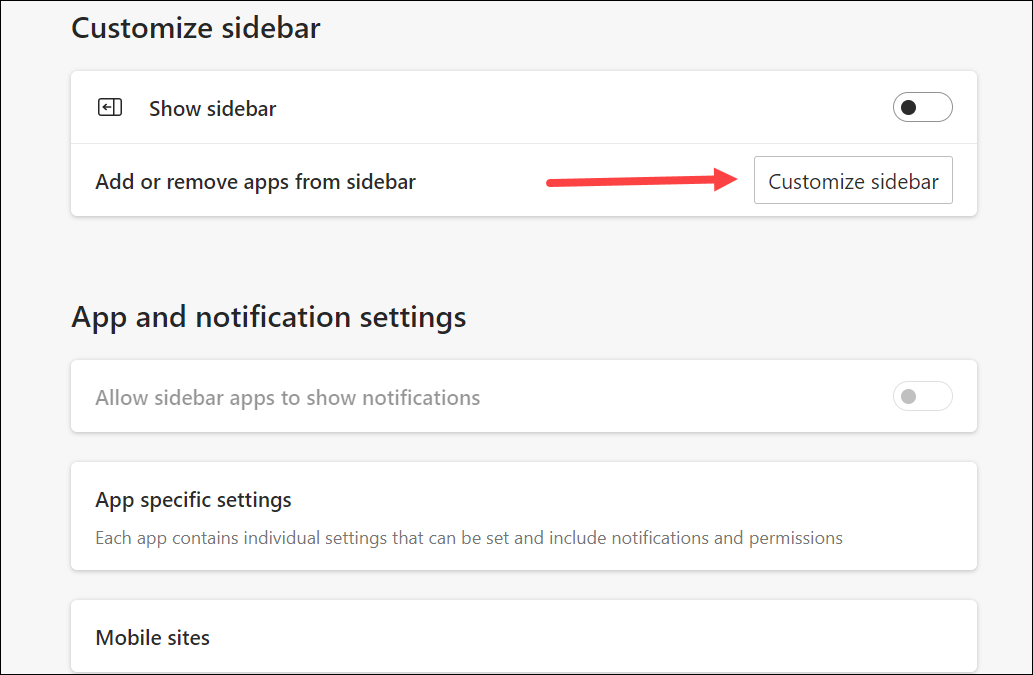The height and width of the screenshot is (675, 1033).
Task: Expand the Mobile sites section
Action: tap(524, 637)
